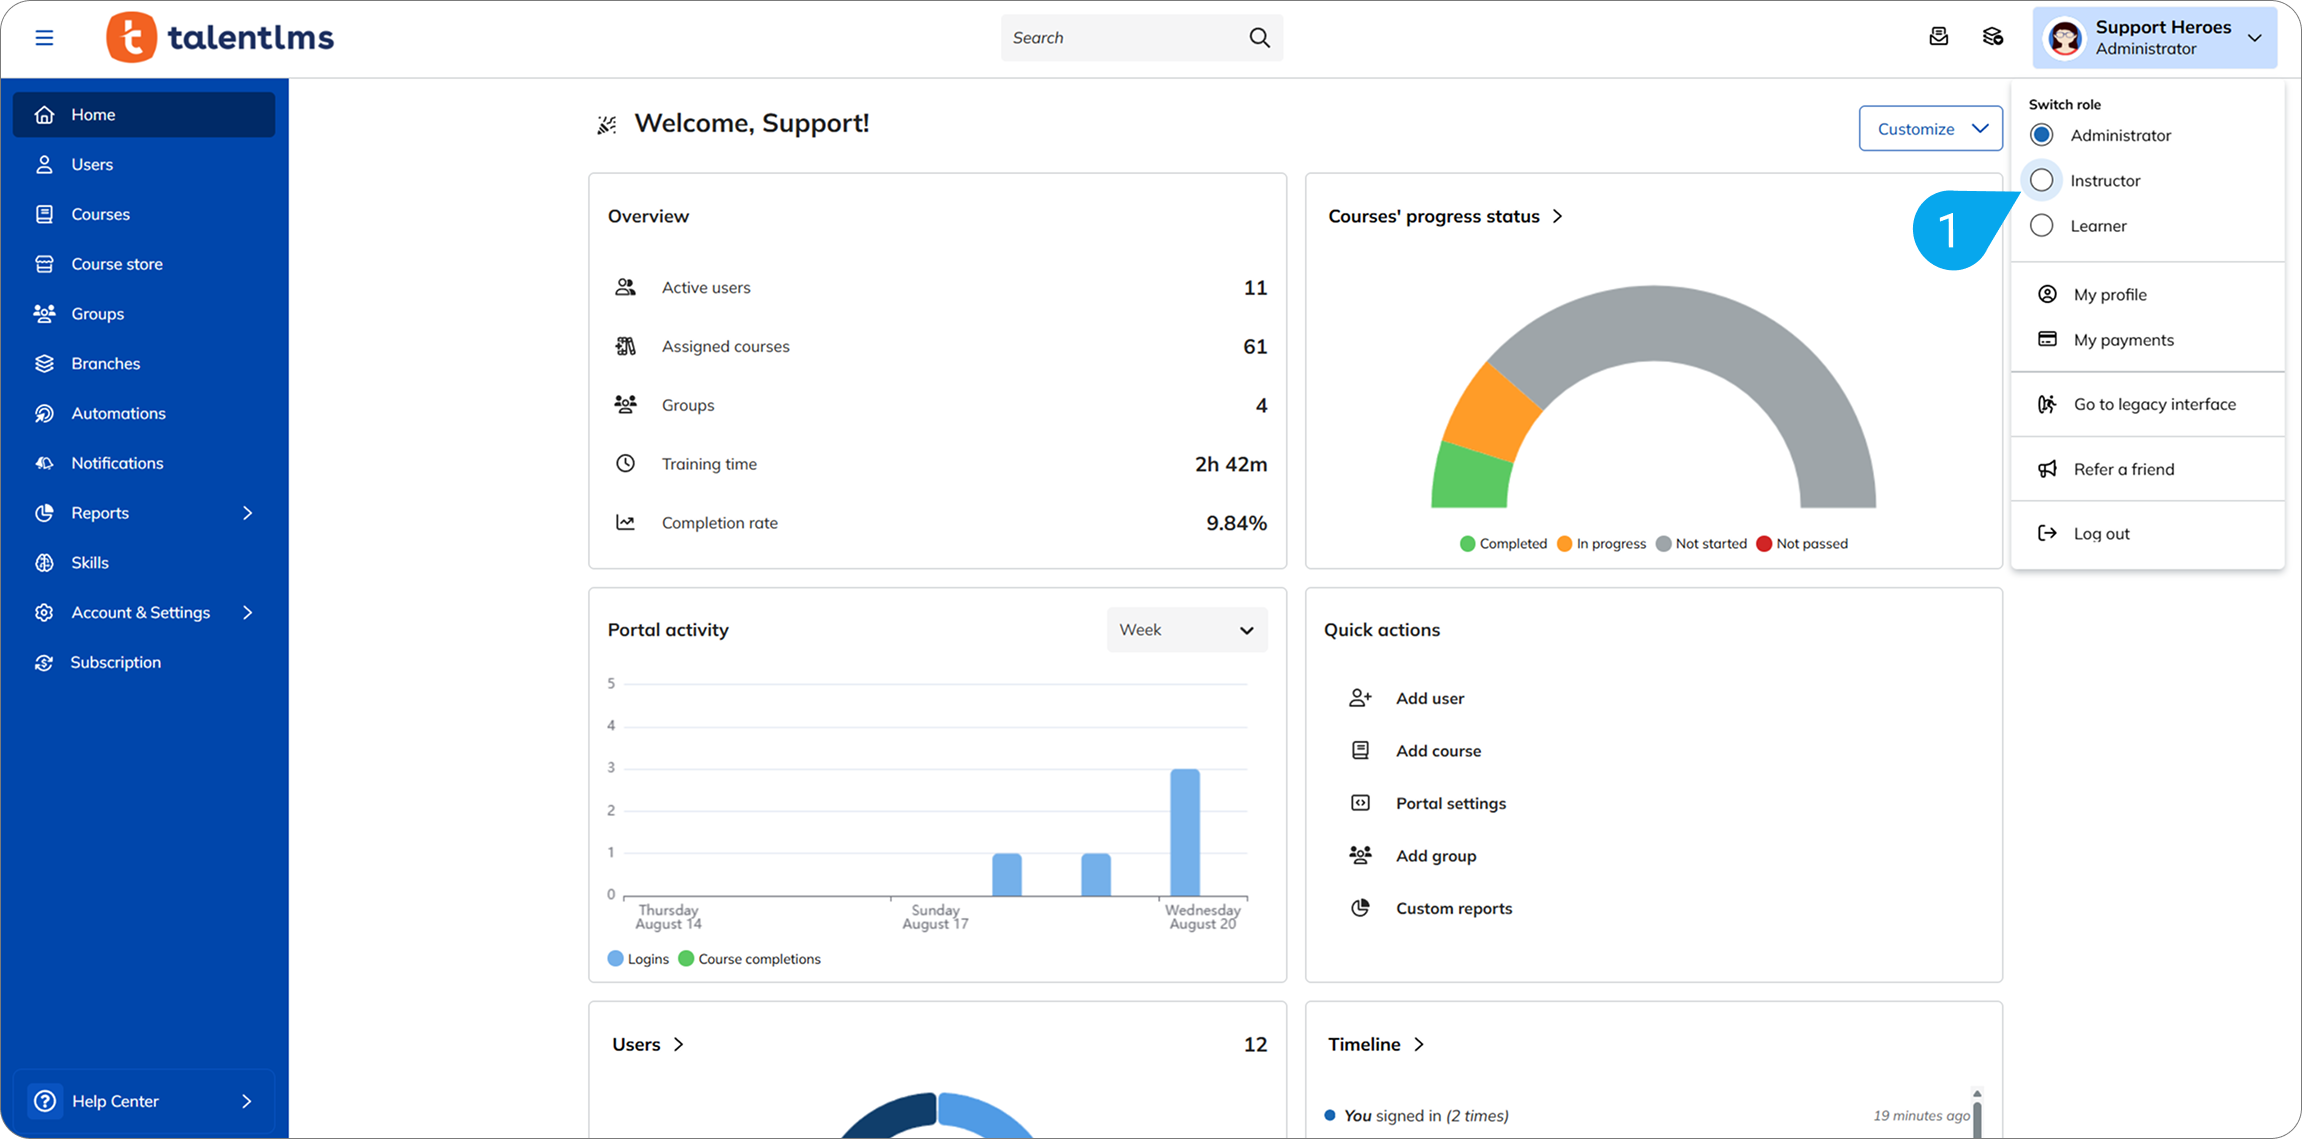Click the green Completed legend swatch
The image size is (2302, 1139).
pos(1467,544)
